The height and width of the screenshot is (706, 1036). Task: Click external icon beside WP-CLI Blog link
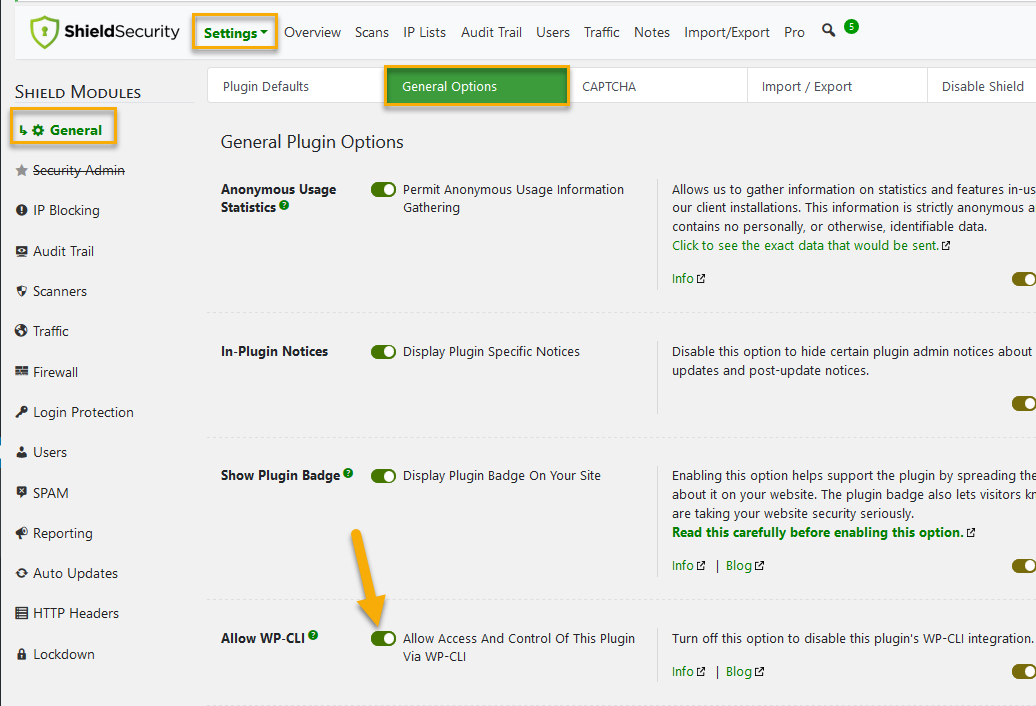coord(759,672)
